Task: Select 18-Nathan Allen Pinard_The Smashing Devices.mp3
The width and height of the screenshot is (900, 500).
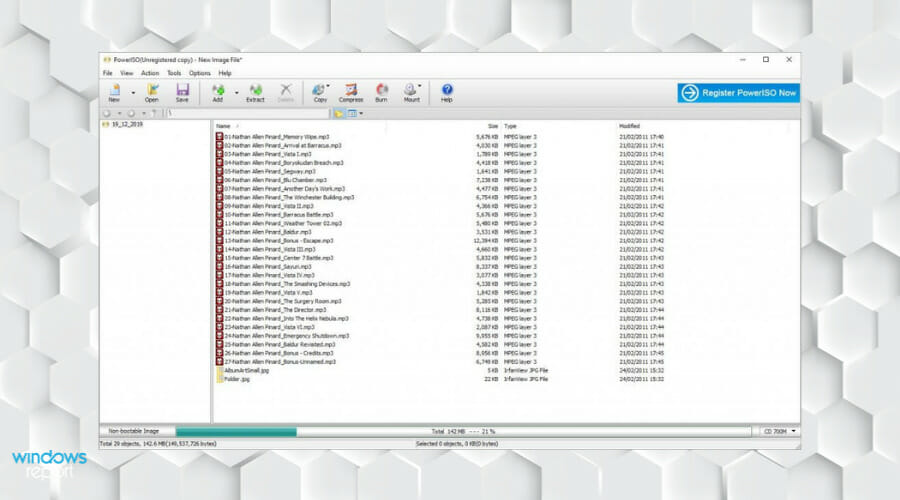Action: pyautogui.click(x=287, y=284)
